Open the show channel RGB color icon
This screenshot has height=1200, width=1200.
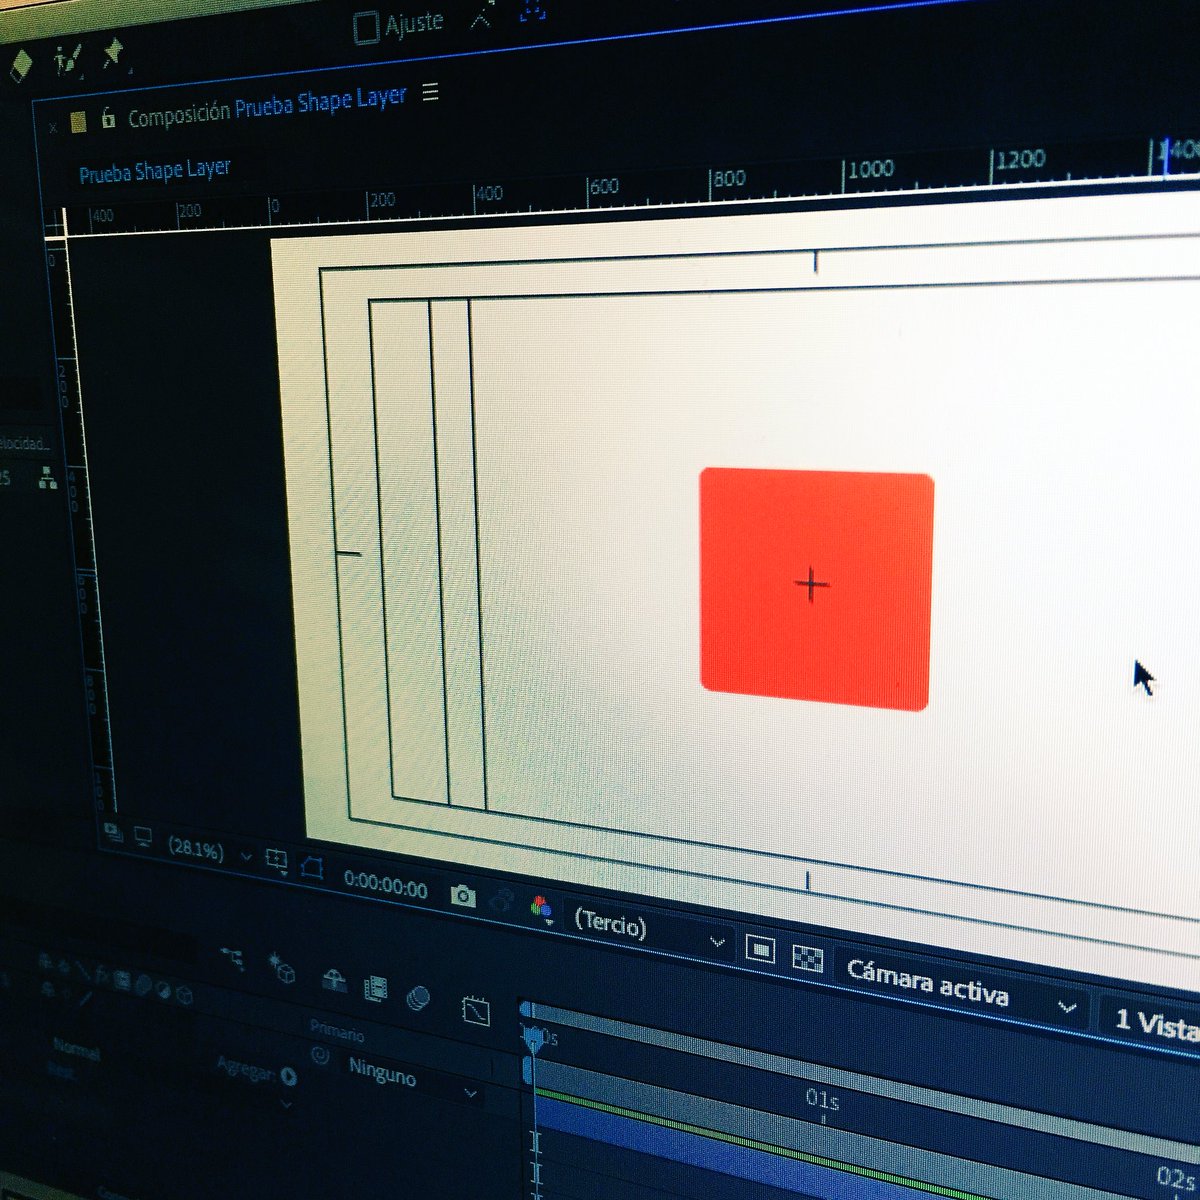tap(541, 909)
